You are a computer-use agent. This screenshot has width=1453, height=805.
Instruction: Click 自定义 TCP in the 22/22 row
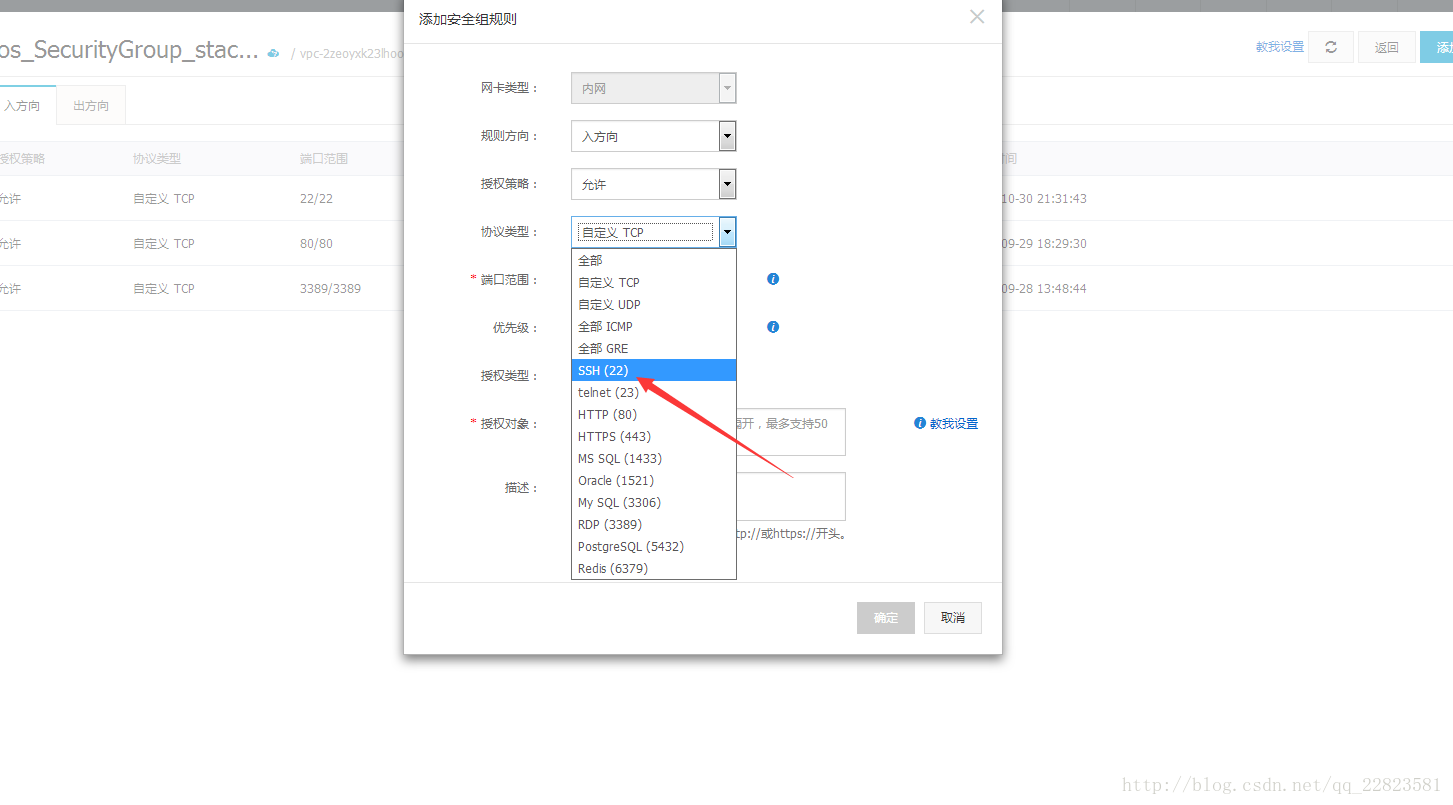[164, 199]
